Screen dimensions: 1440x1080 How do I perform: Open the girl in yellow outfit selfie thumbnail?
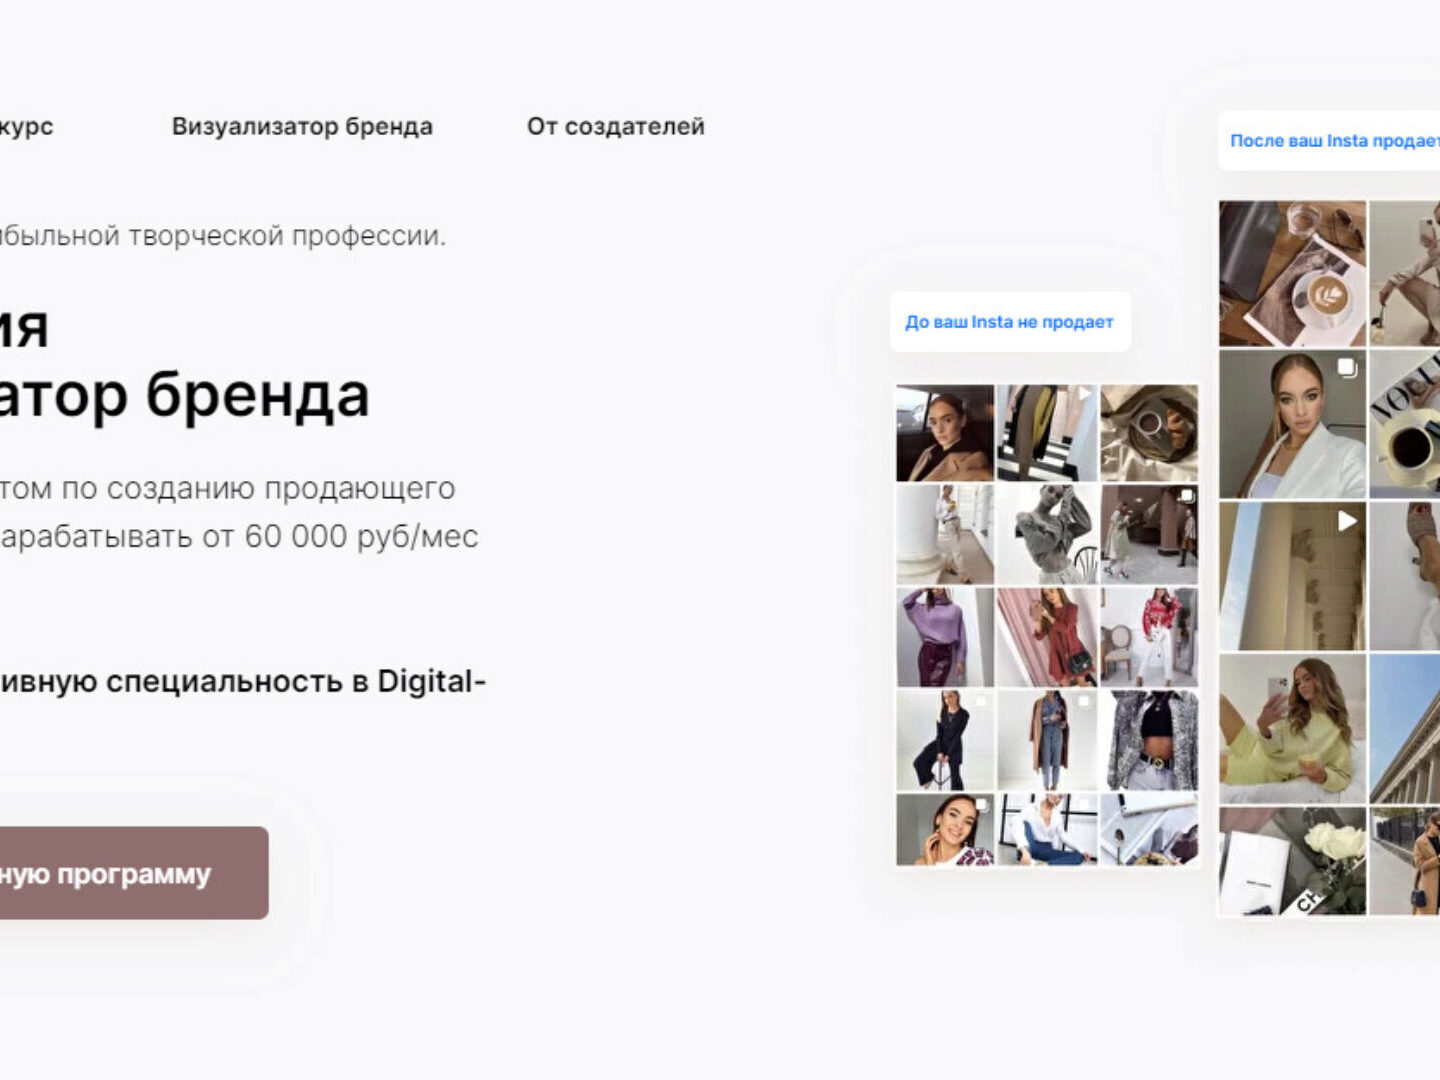coord(1292,729)
